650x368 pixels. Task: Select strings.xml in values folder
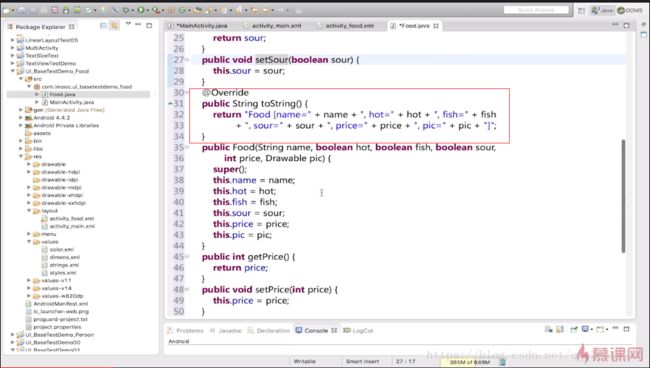pos(64,265)
